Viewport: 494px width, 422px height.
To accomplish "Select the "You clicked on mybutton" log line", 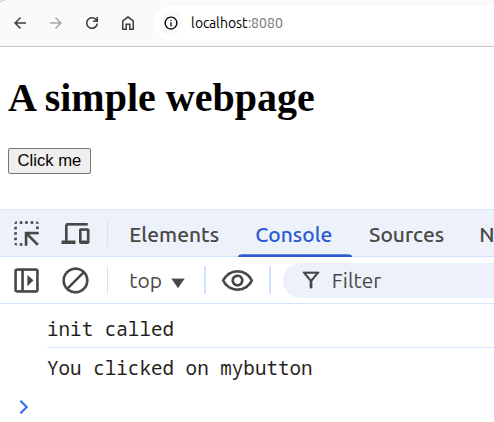I will tap(180, 368).
